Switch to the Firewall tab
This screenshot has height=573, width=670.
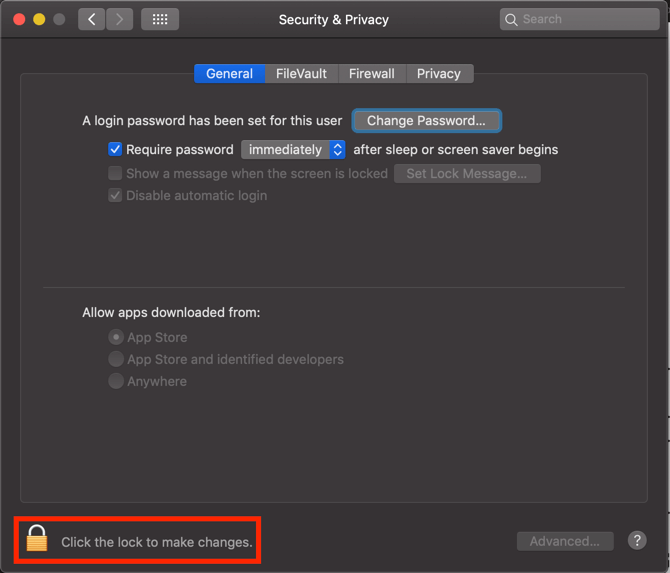[x=372, y=73]
